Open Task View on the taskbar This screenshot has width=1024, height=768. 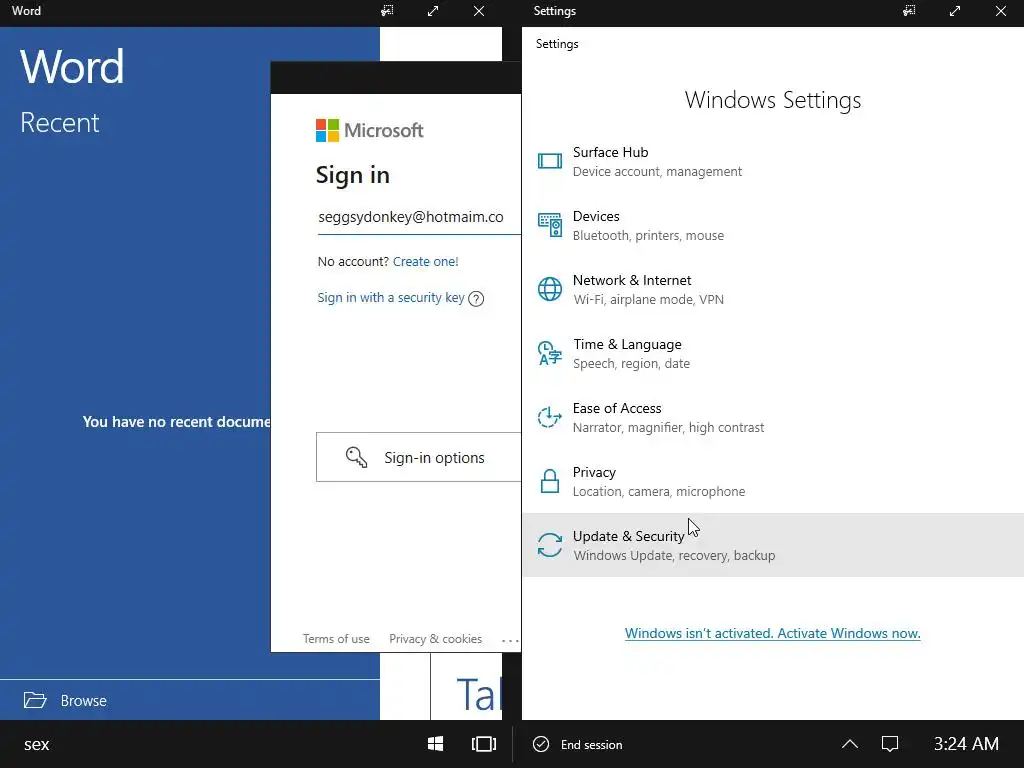pyautogui.click(x=484, y=744)
